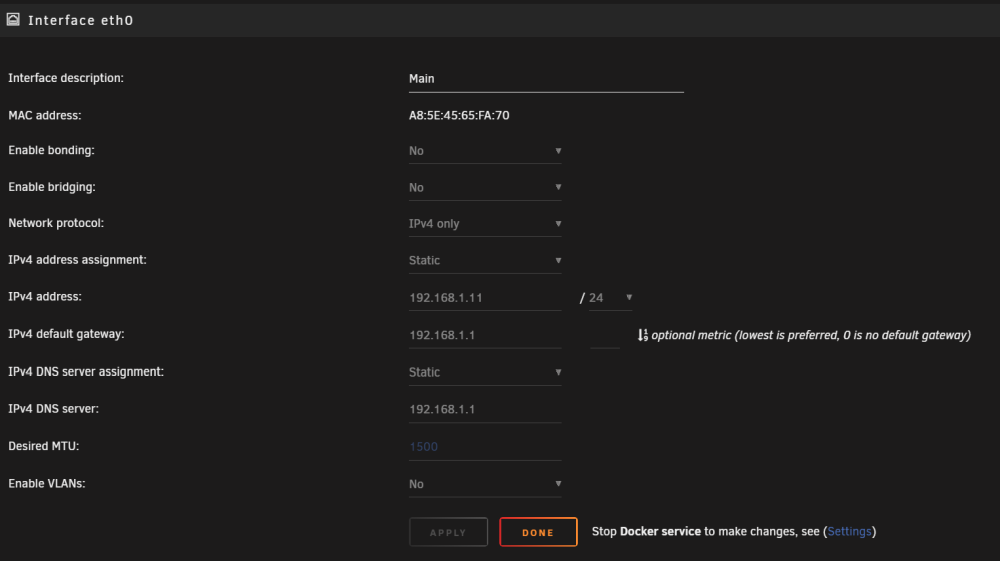Click the Enable bonding label
The width and height of the screenshot is (1000, 561).
(51, 150)
